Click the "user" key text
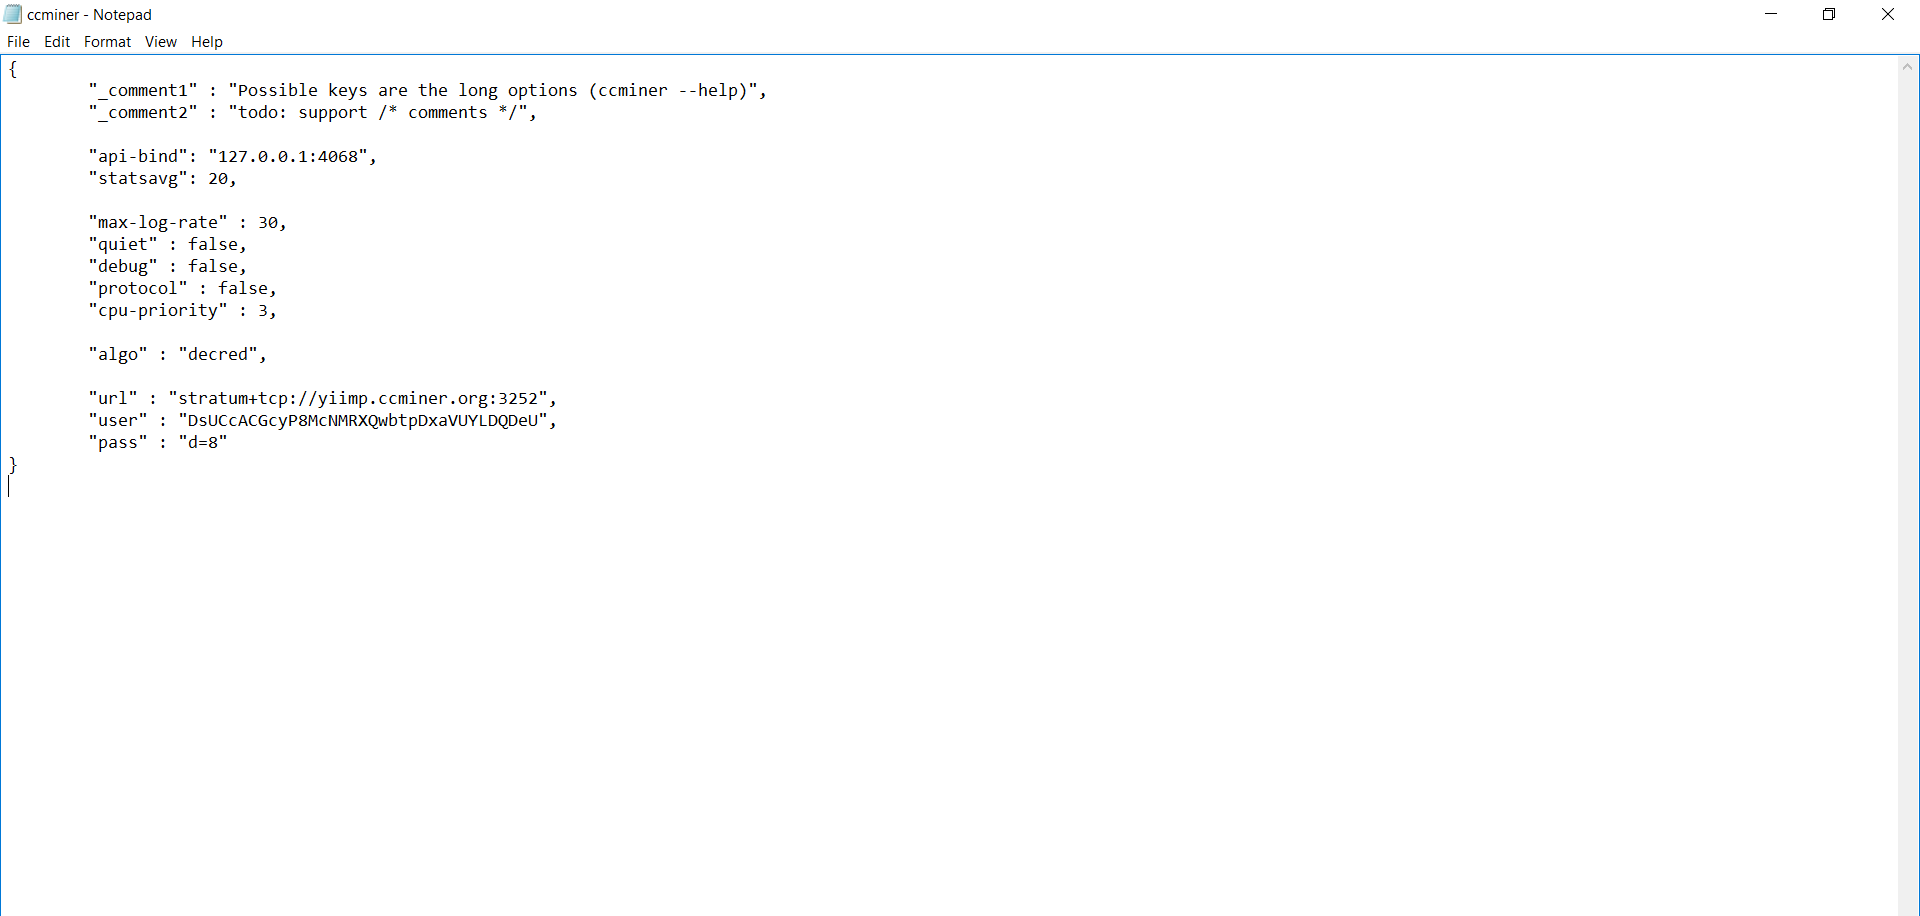This screenshot has width=1920, height=916. pos(118,421)
